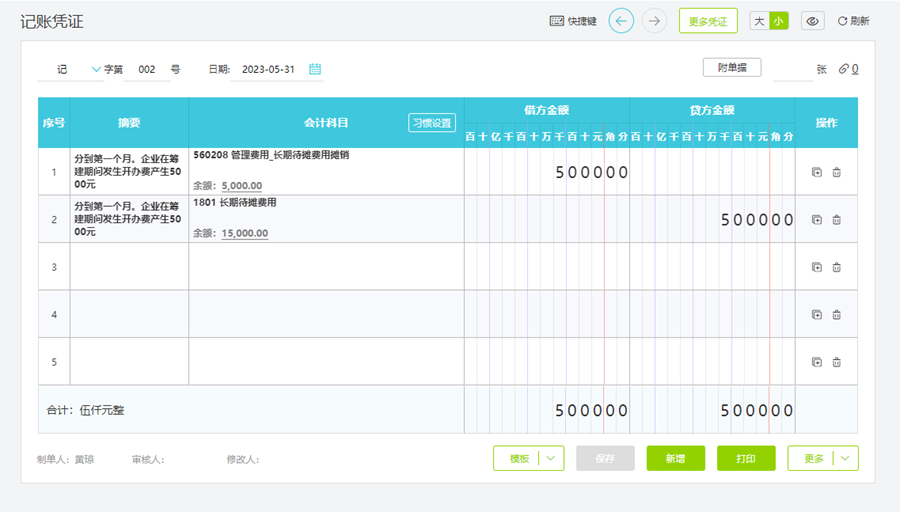The image size is (900, 512).
Task: Click the 5,000.00 balance link
Action: pyautogui.click(x=241, y=186)
